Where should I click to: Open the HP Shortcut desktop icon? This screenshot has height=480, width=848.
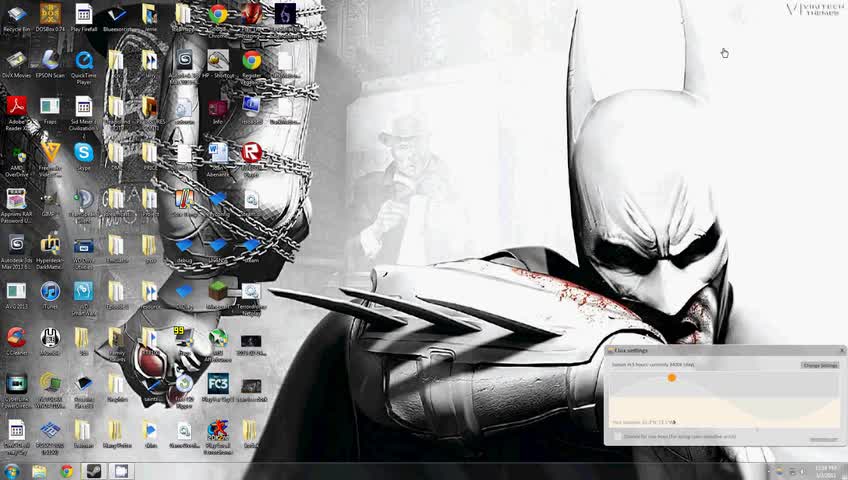point(218,64)
